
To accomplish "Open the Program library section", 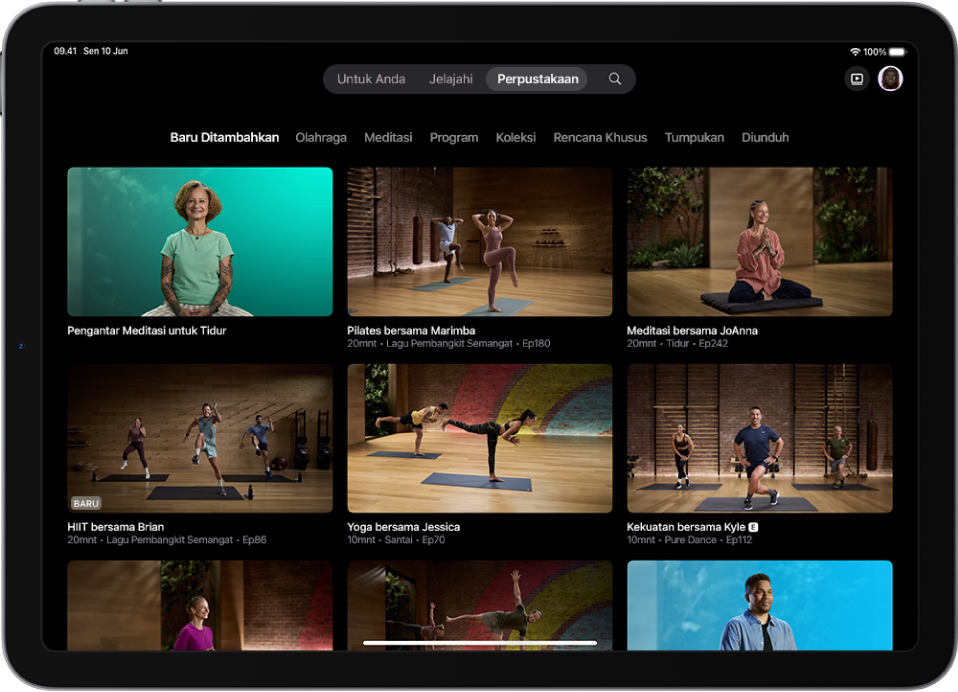I will (x=454, y=137).
